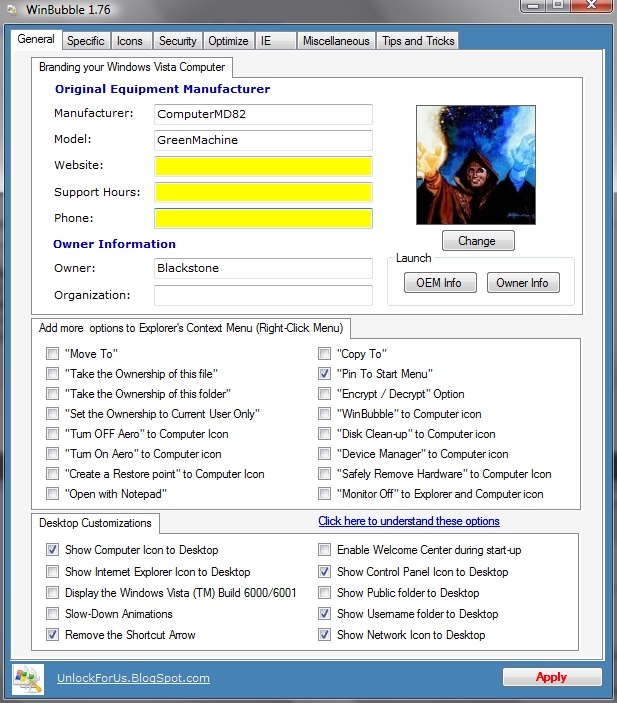This screenshot has height=703, width=617.
Task: Click the wizard OEM logo picture
Action: click(x=476, y=165)
